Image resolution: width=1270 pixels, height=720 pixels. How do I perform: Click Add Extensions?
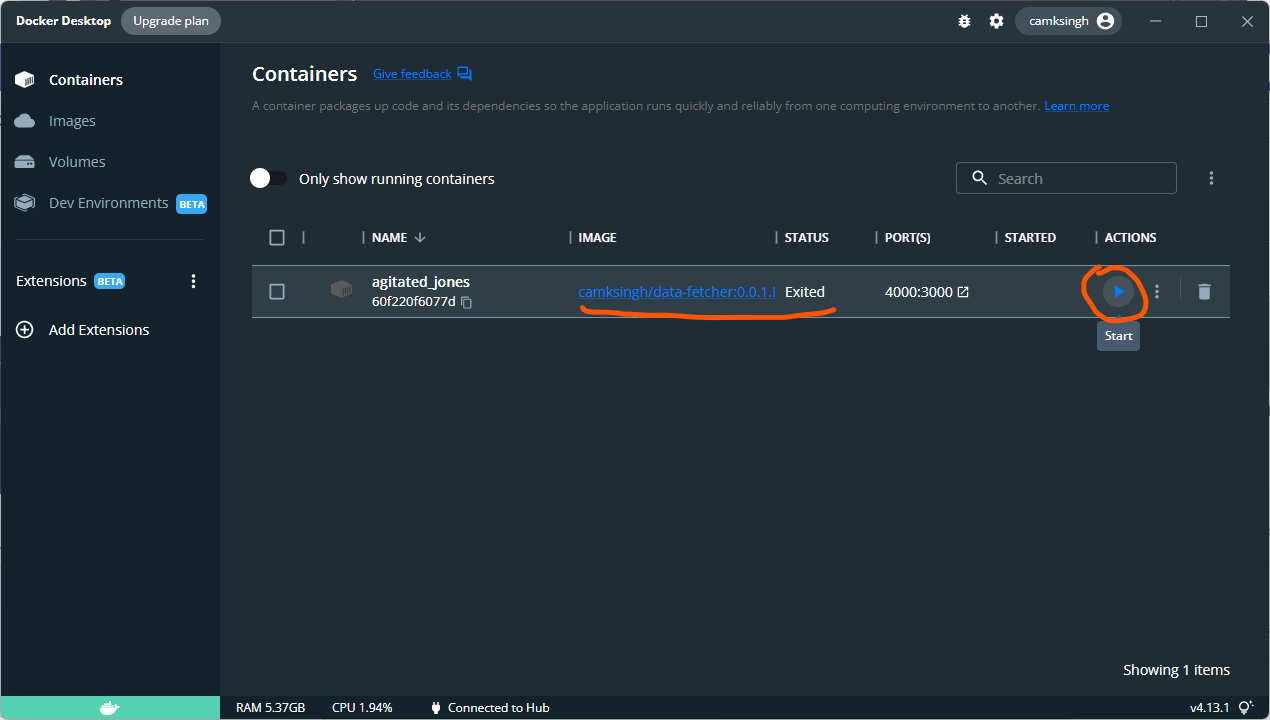click(x=83, y=330)
